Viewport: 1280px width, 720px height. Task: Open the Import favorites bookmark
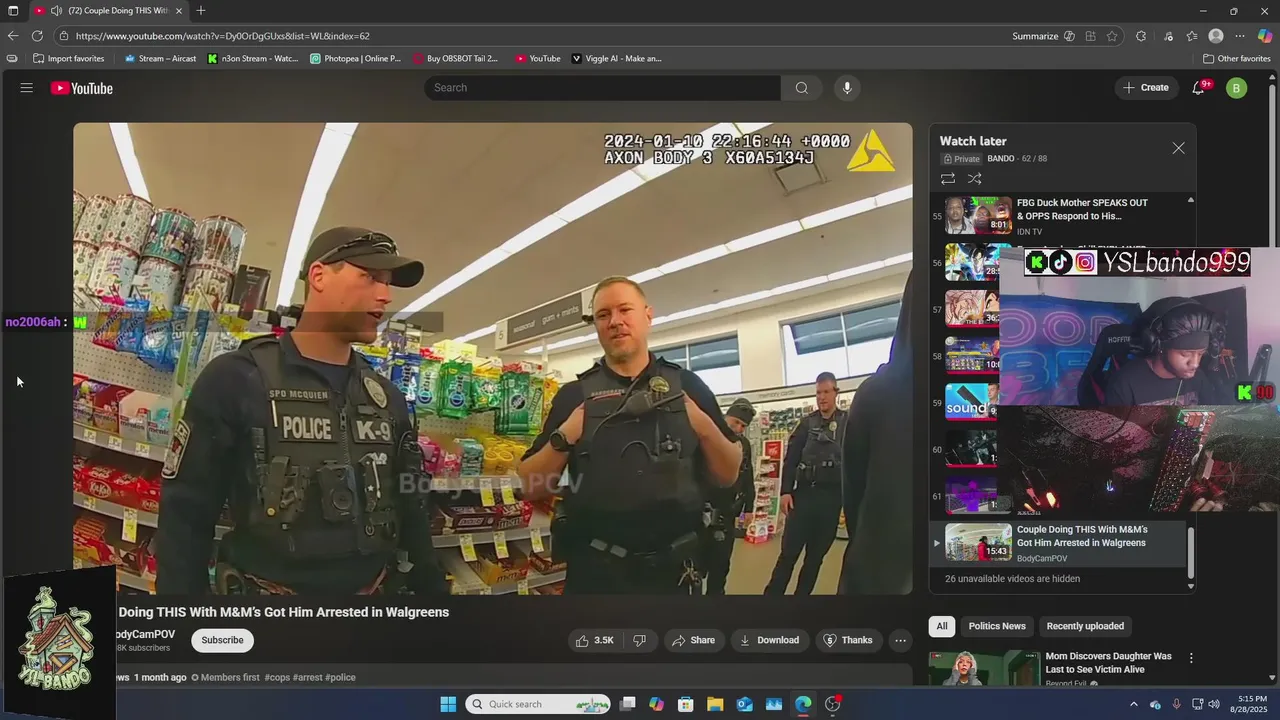point(69,59)
